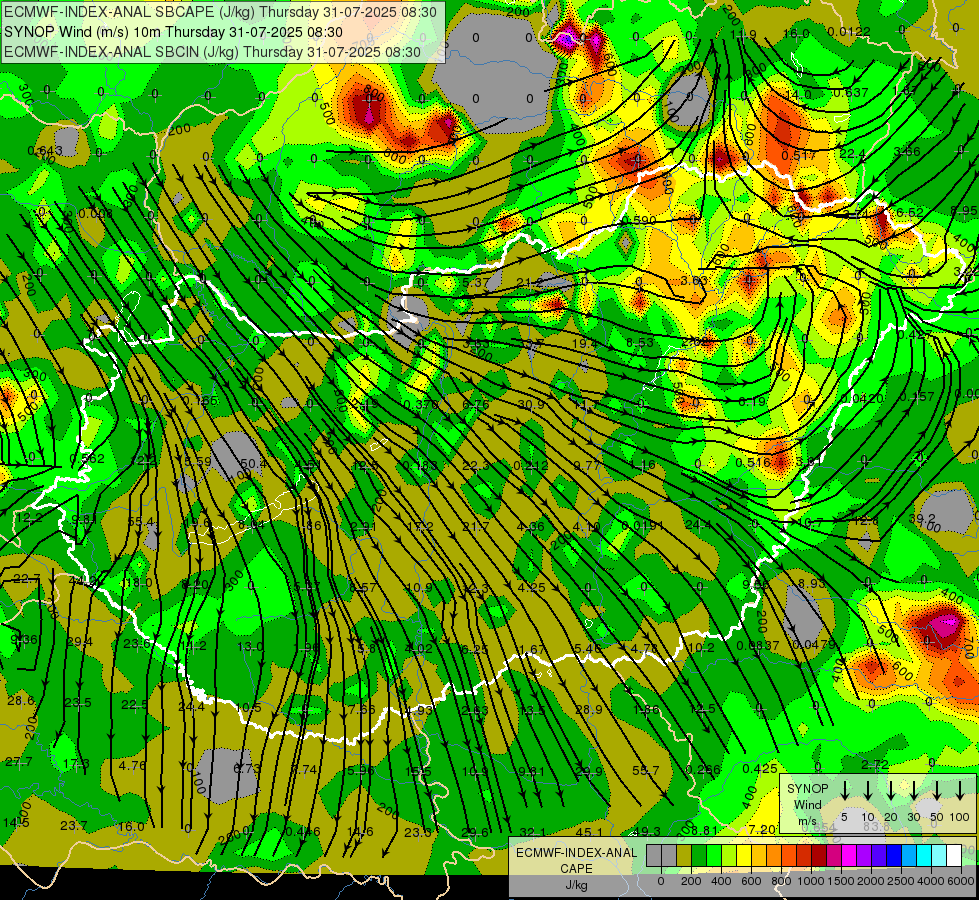Click the map value '30.9'
979x900 pixels.
click(531, 405)
